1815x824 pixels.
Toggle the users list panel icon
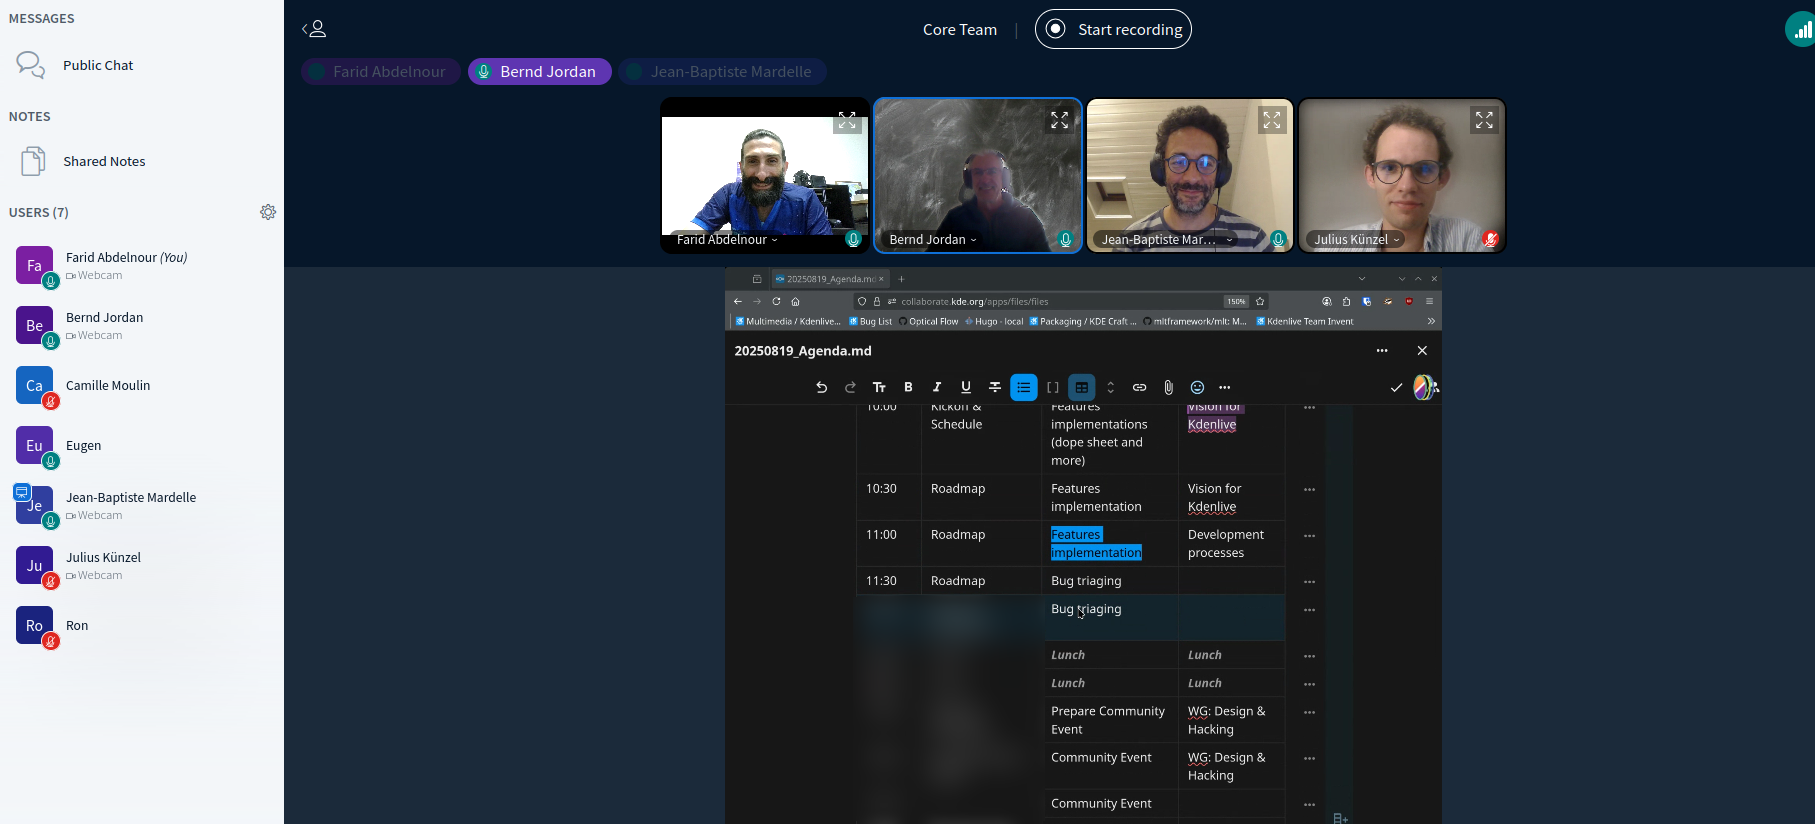[314, 29]
